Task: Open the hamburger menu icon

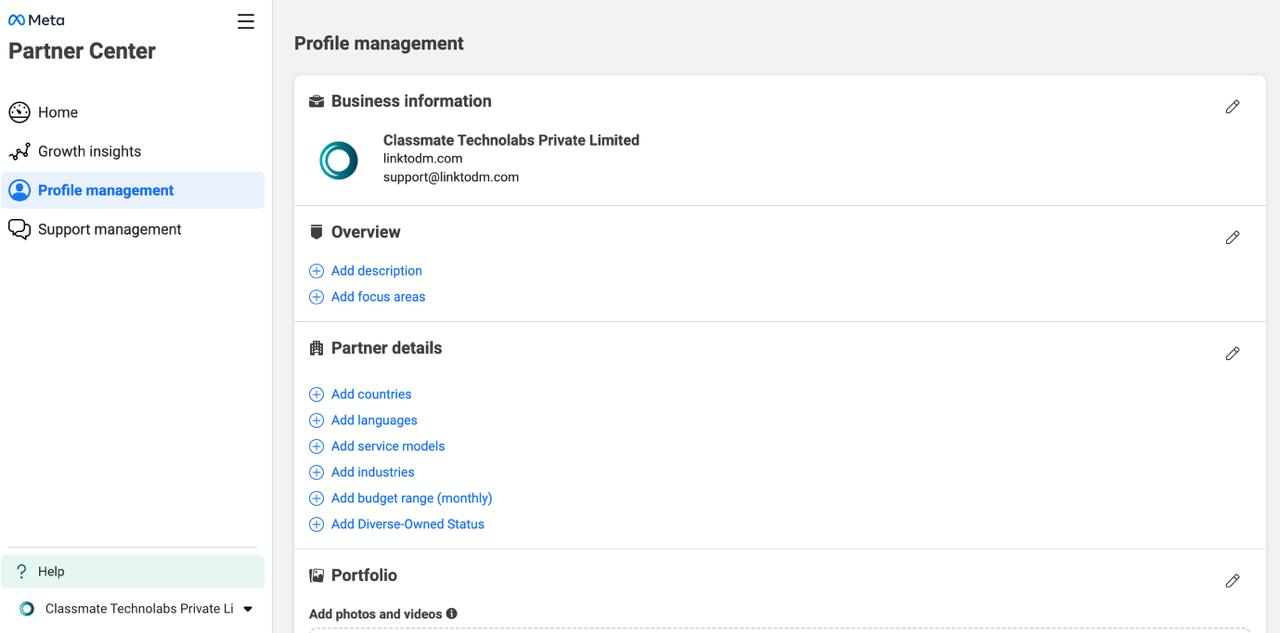Action: 245,20
